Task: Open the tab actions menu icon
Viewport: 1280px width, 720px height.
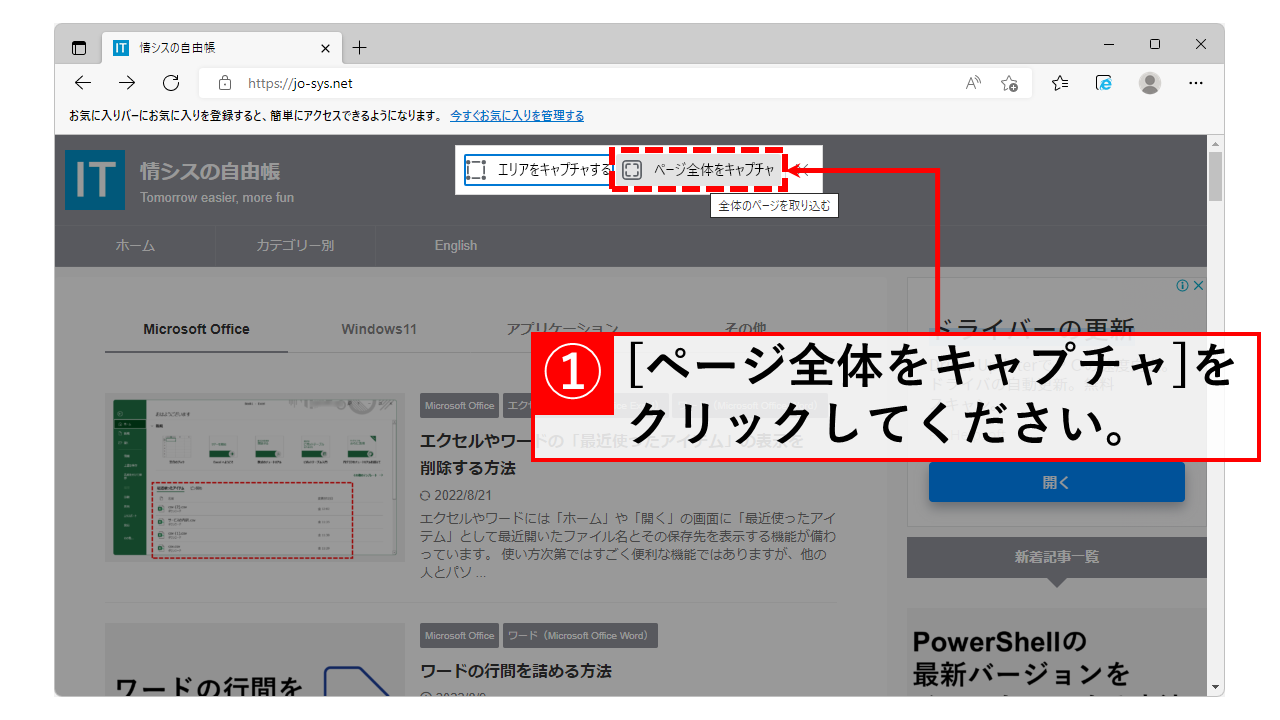Action: pos(79,48)
